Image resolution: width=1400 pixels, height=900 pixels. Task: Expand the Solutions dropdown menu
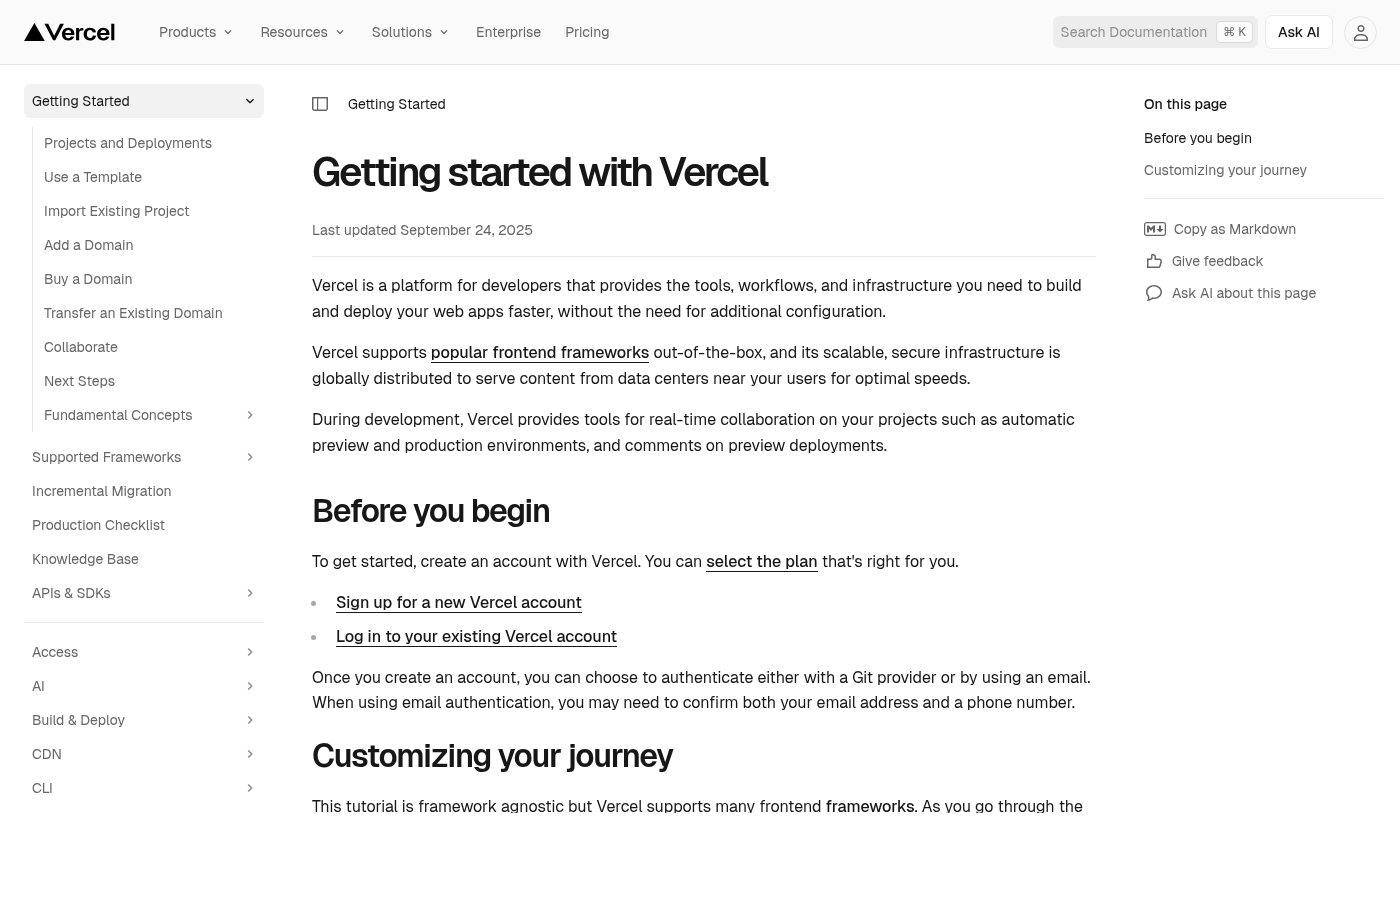pyautogui.click(x=409, y=32)
